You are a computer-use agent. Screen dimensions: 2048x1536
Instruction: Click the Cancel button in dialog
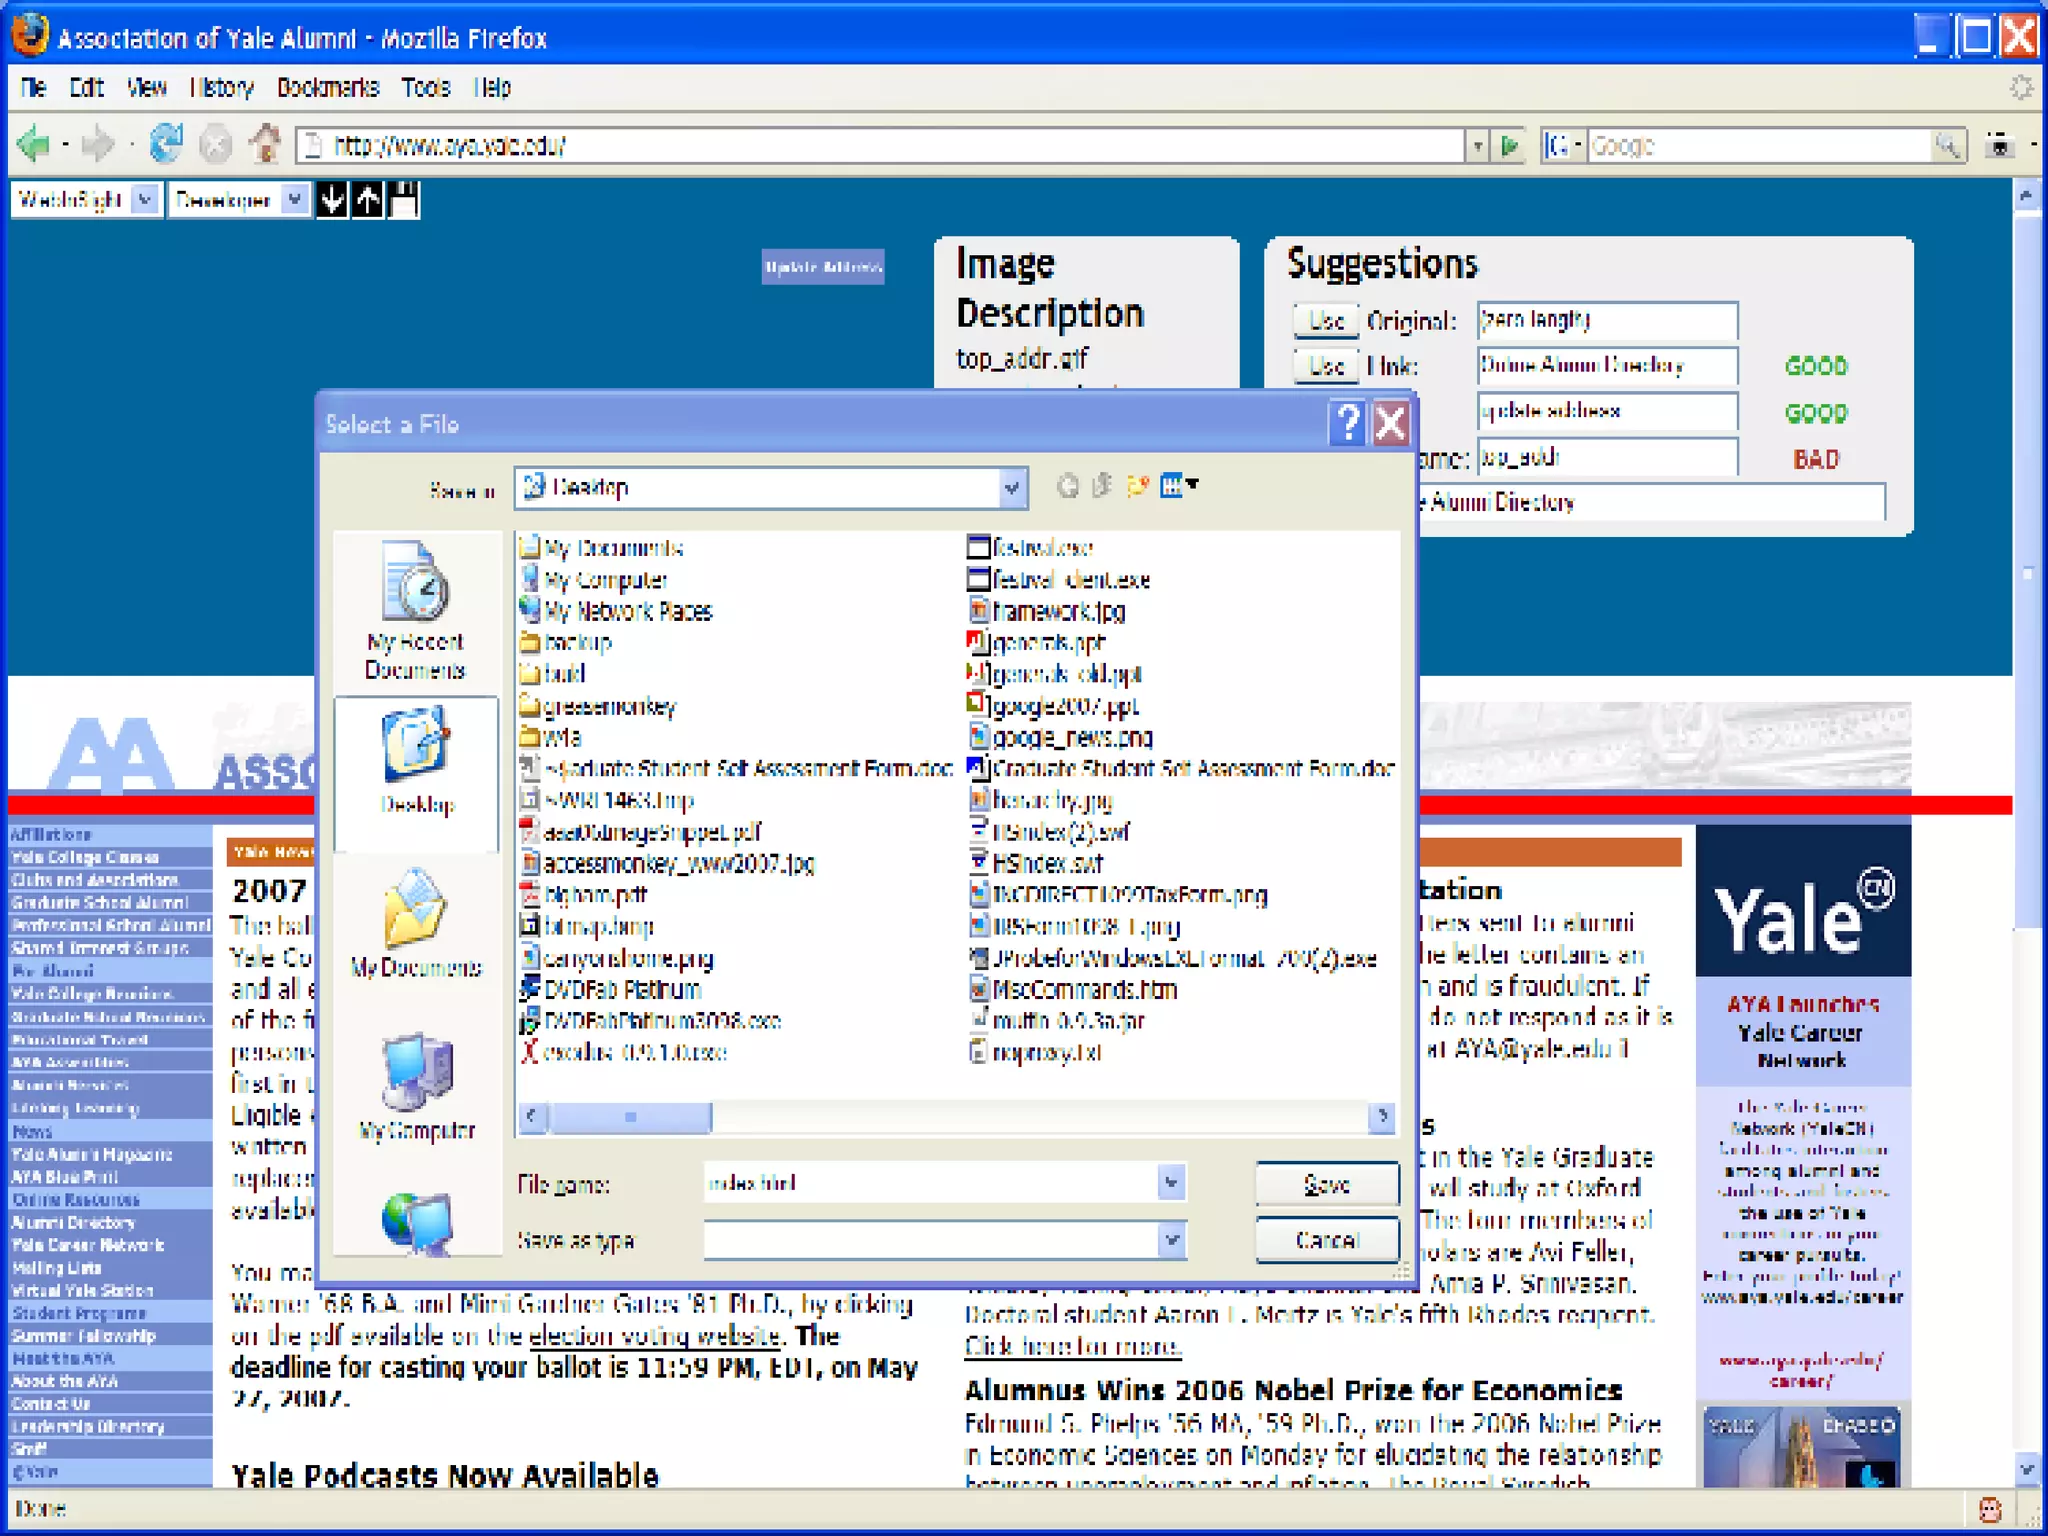pos(1326,1240)
